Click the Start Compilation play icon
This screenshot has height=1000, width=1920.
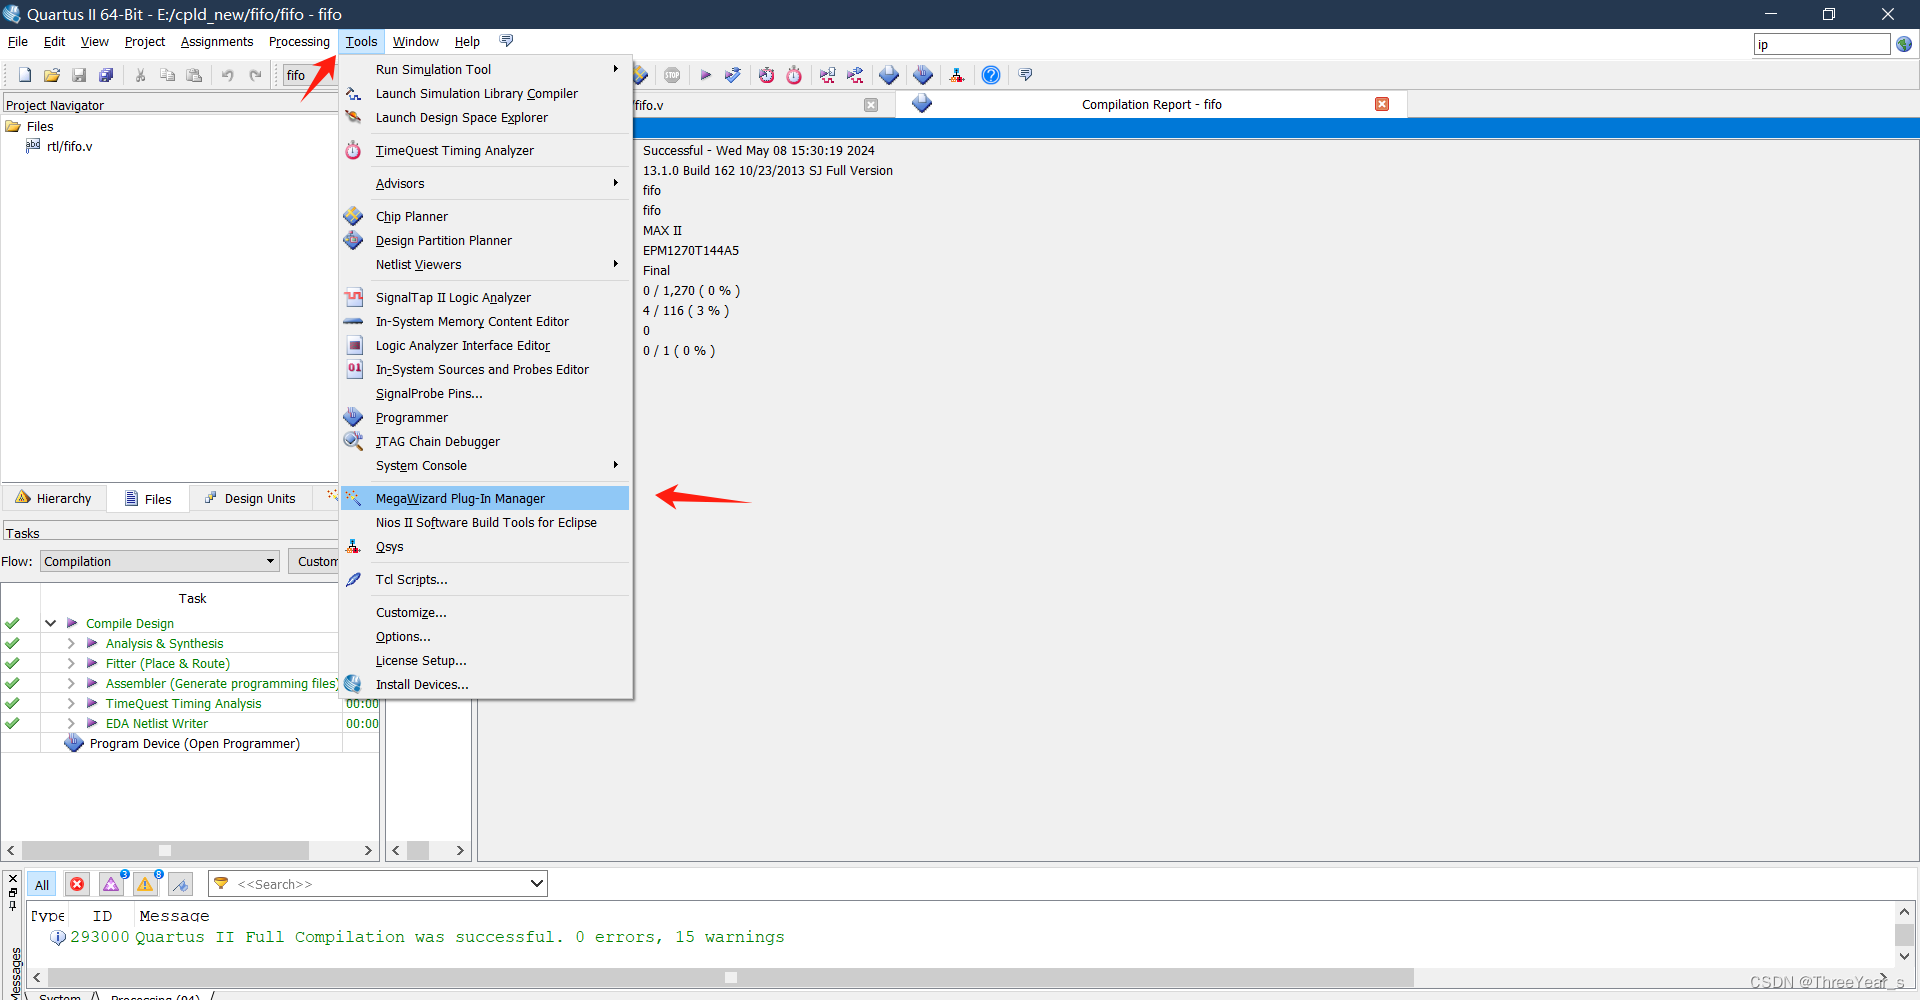(x=706, y=75)
